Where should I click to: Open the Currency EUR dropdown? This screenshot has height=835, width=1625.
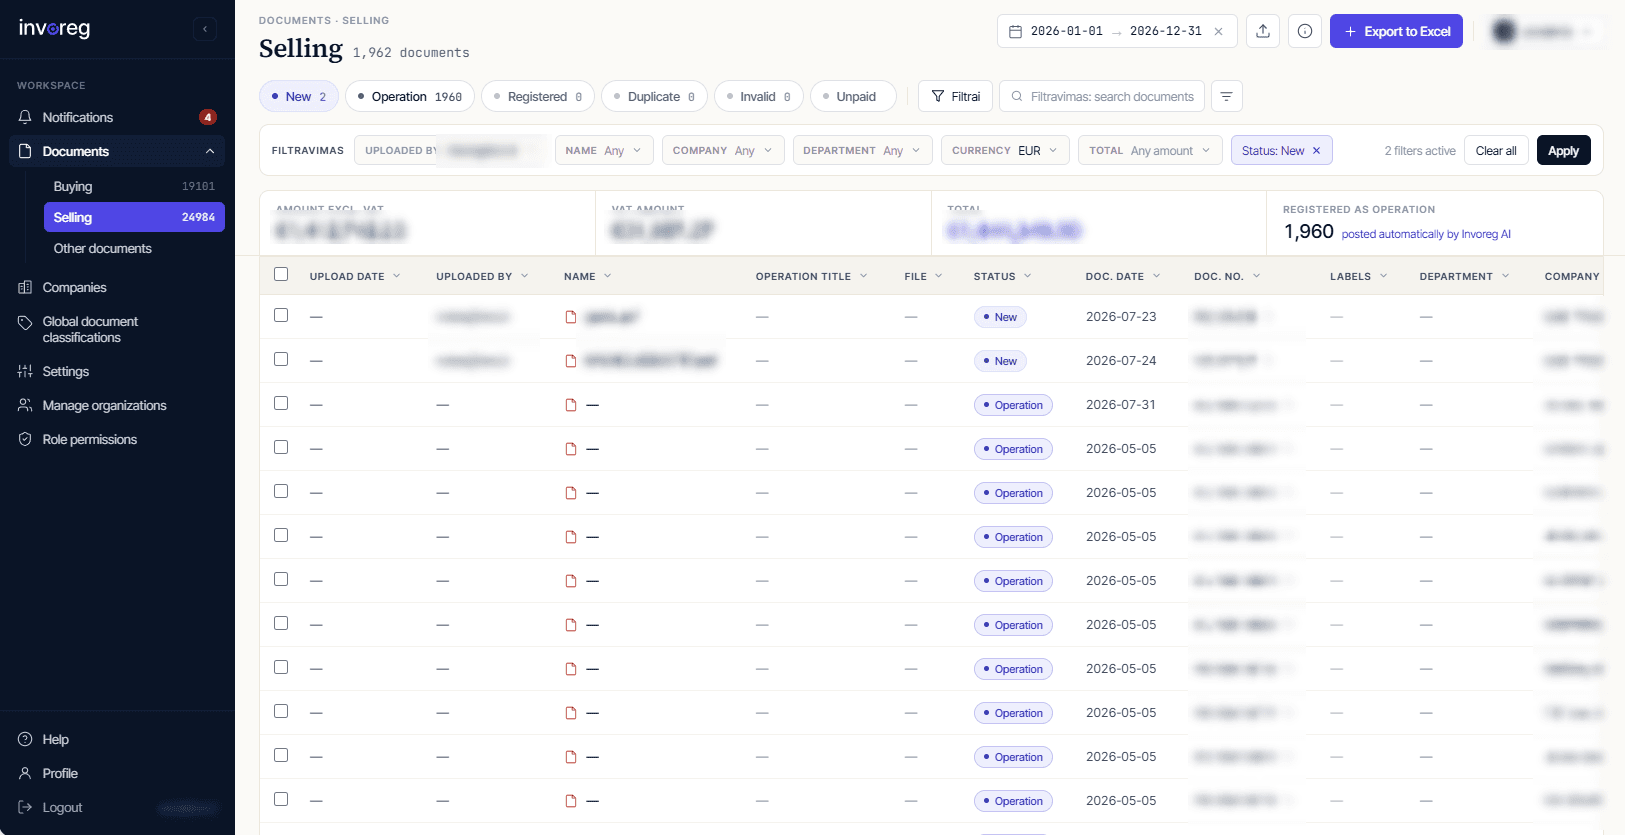1005,150
